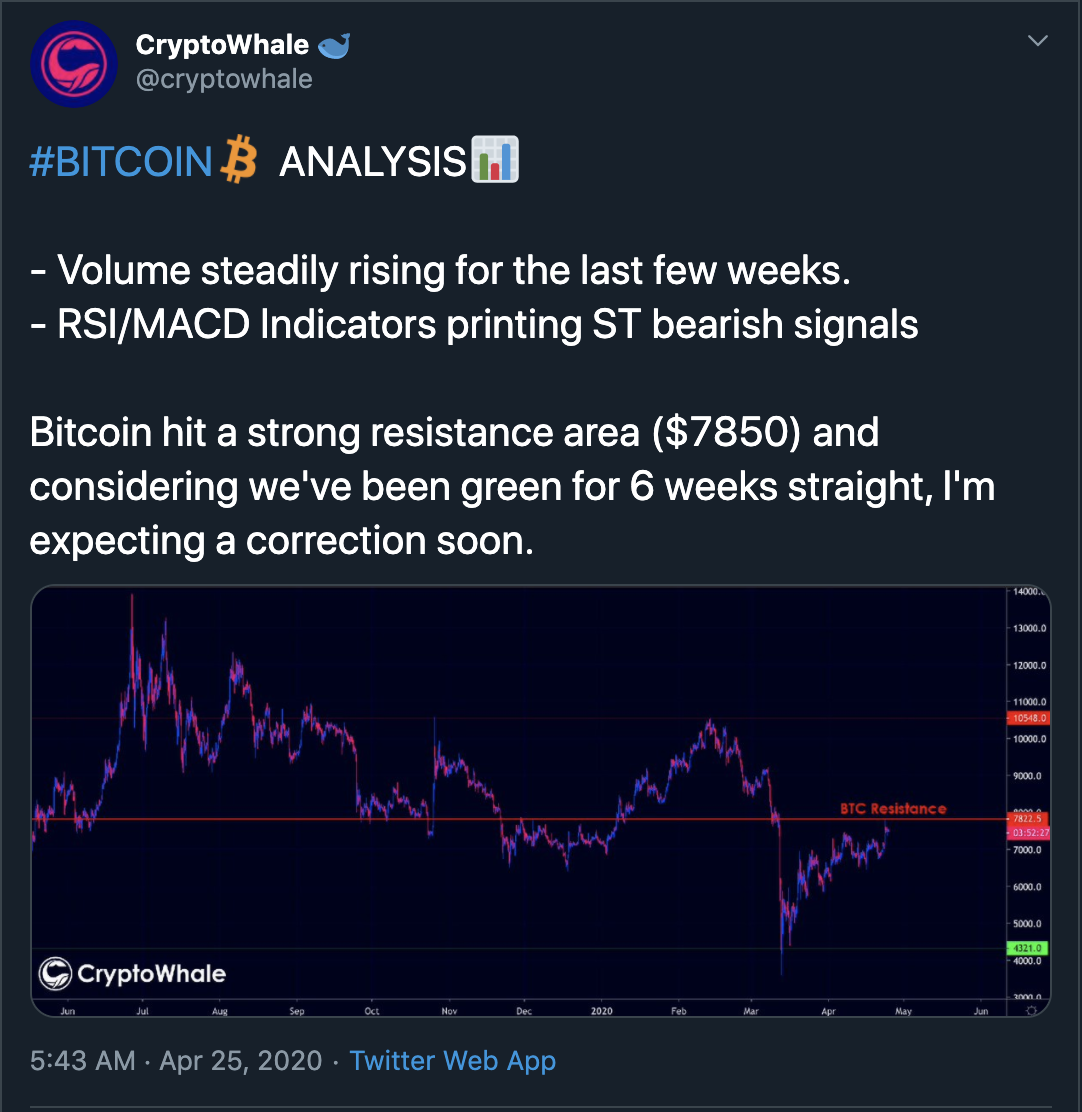This screenshot has width=1082, height=1112.
Task: Click the green 4321.0 price label
Action: pyautogui.click(x=1028, y=947)
